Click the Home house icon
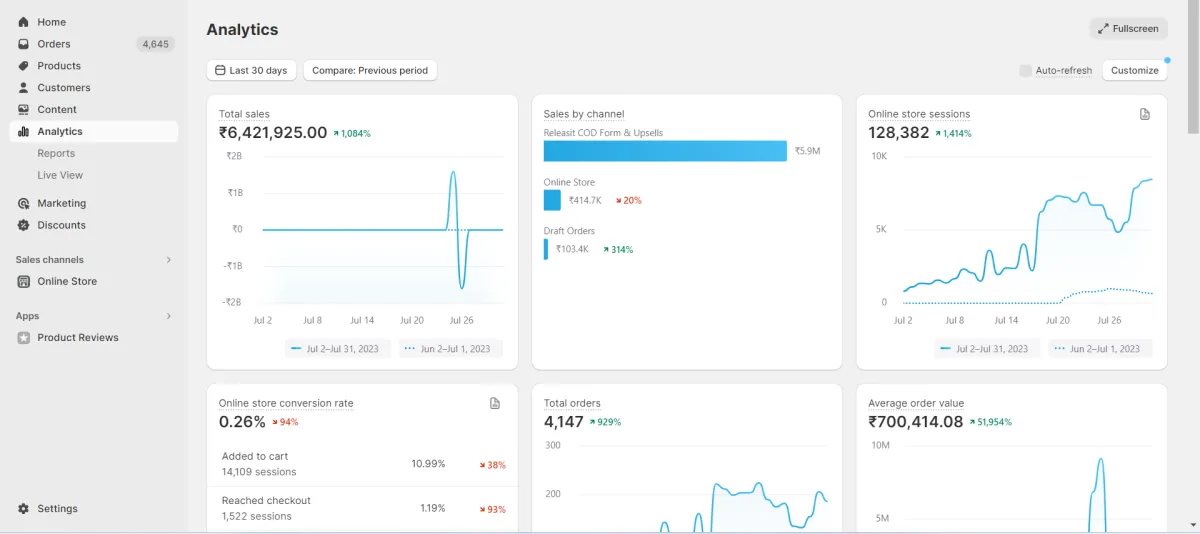 point(23,22)
